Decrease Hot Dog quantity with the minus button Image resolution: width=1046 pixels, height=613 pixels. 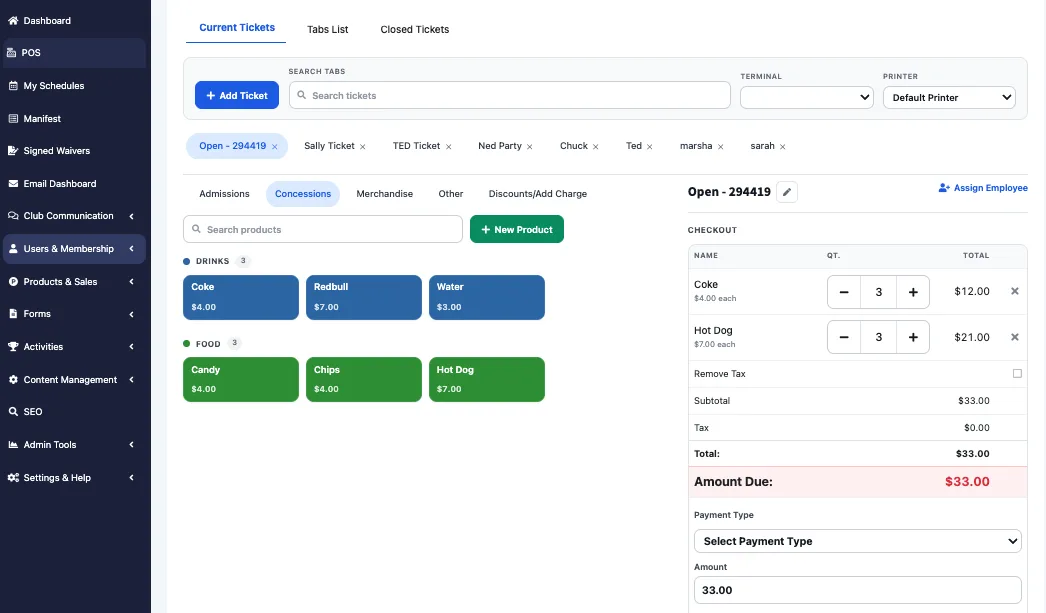(844, 338)
